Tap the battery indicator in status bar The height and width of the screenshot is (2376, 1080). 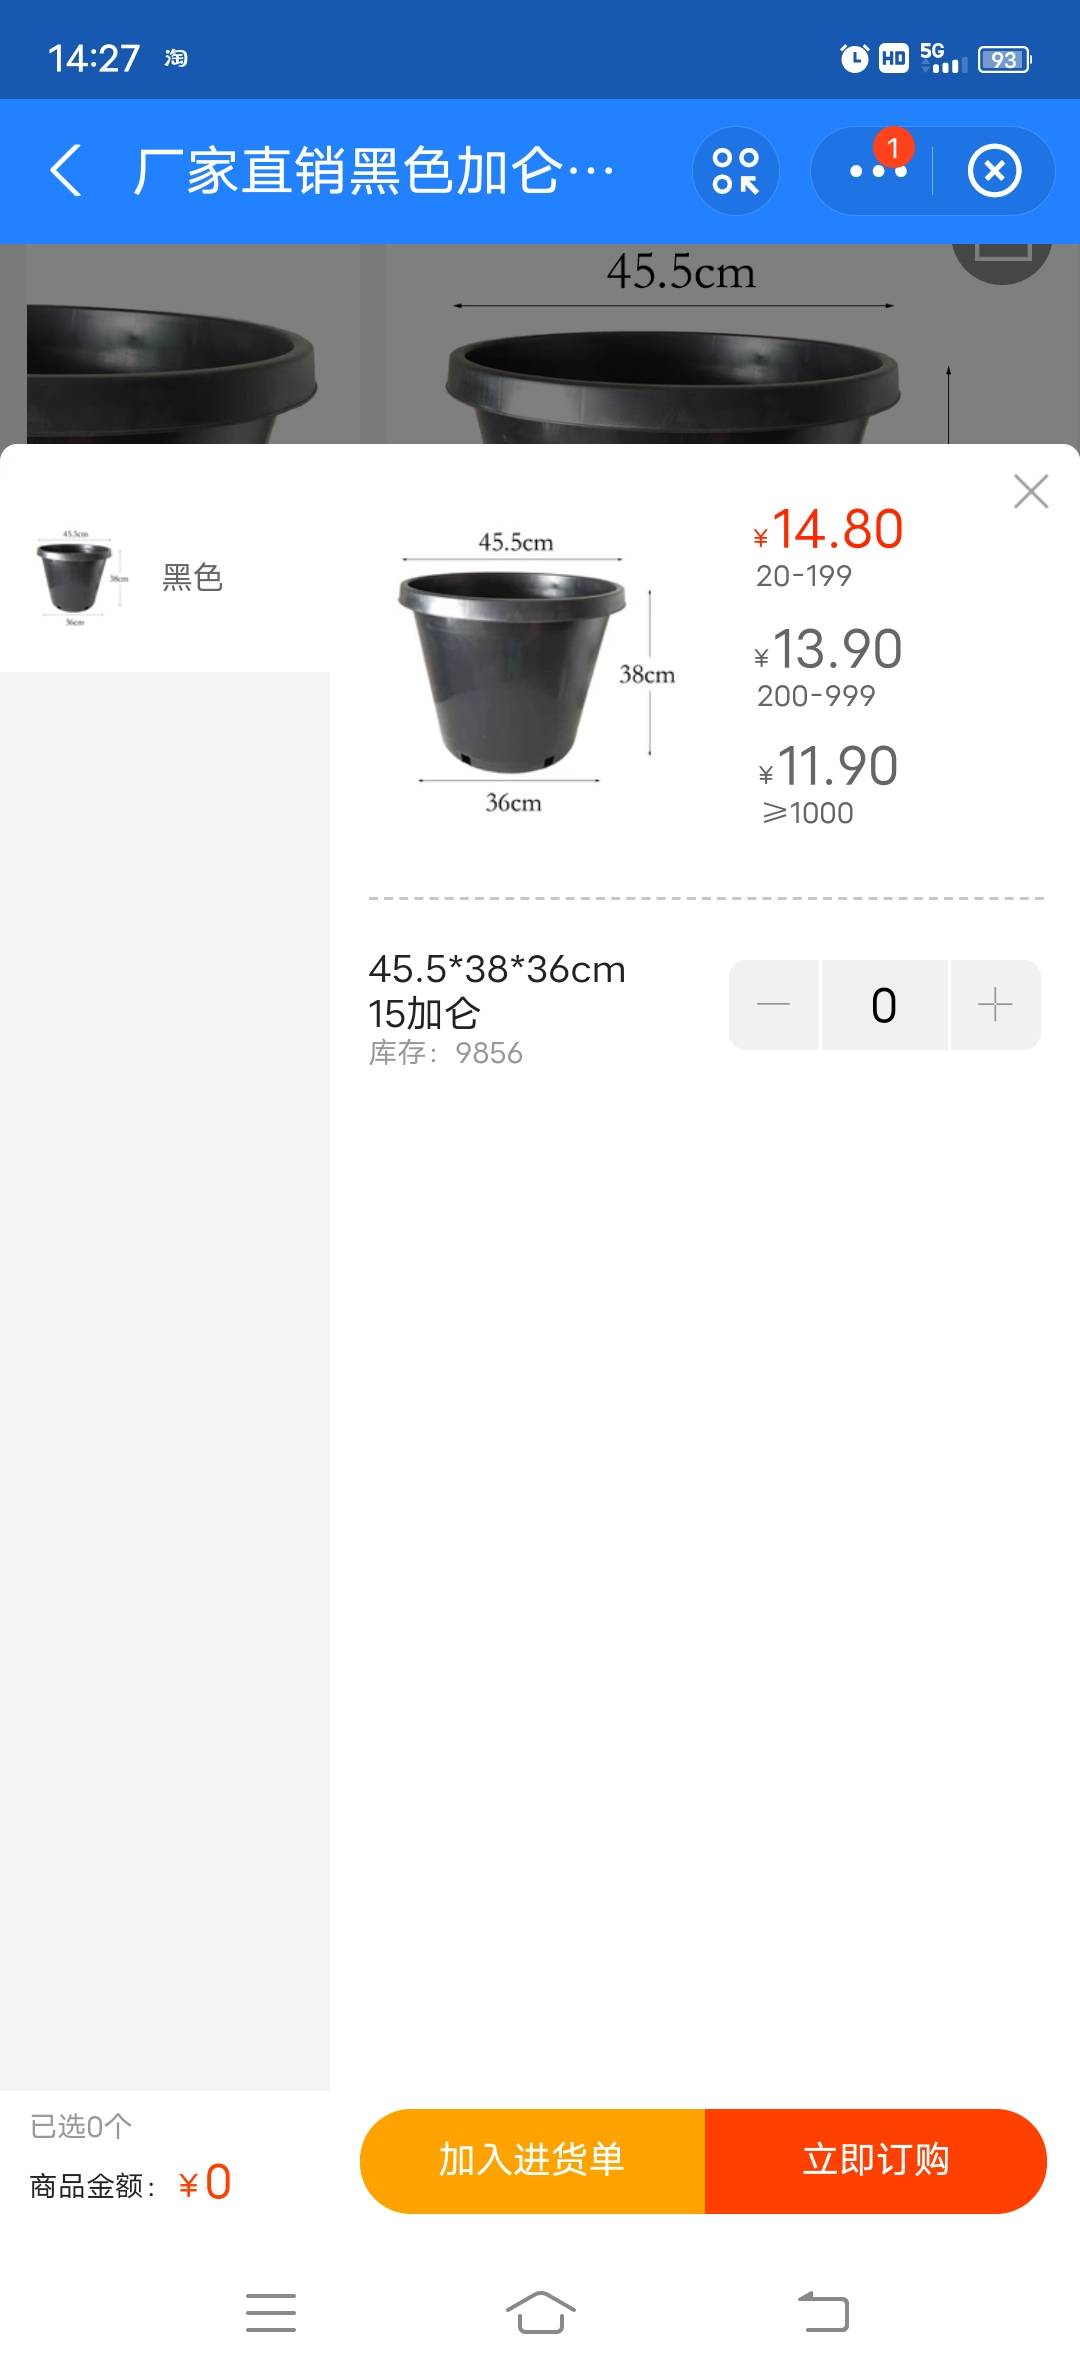coord(1004,59)
